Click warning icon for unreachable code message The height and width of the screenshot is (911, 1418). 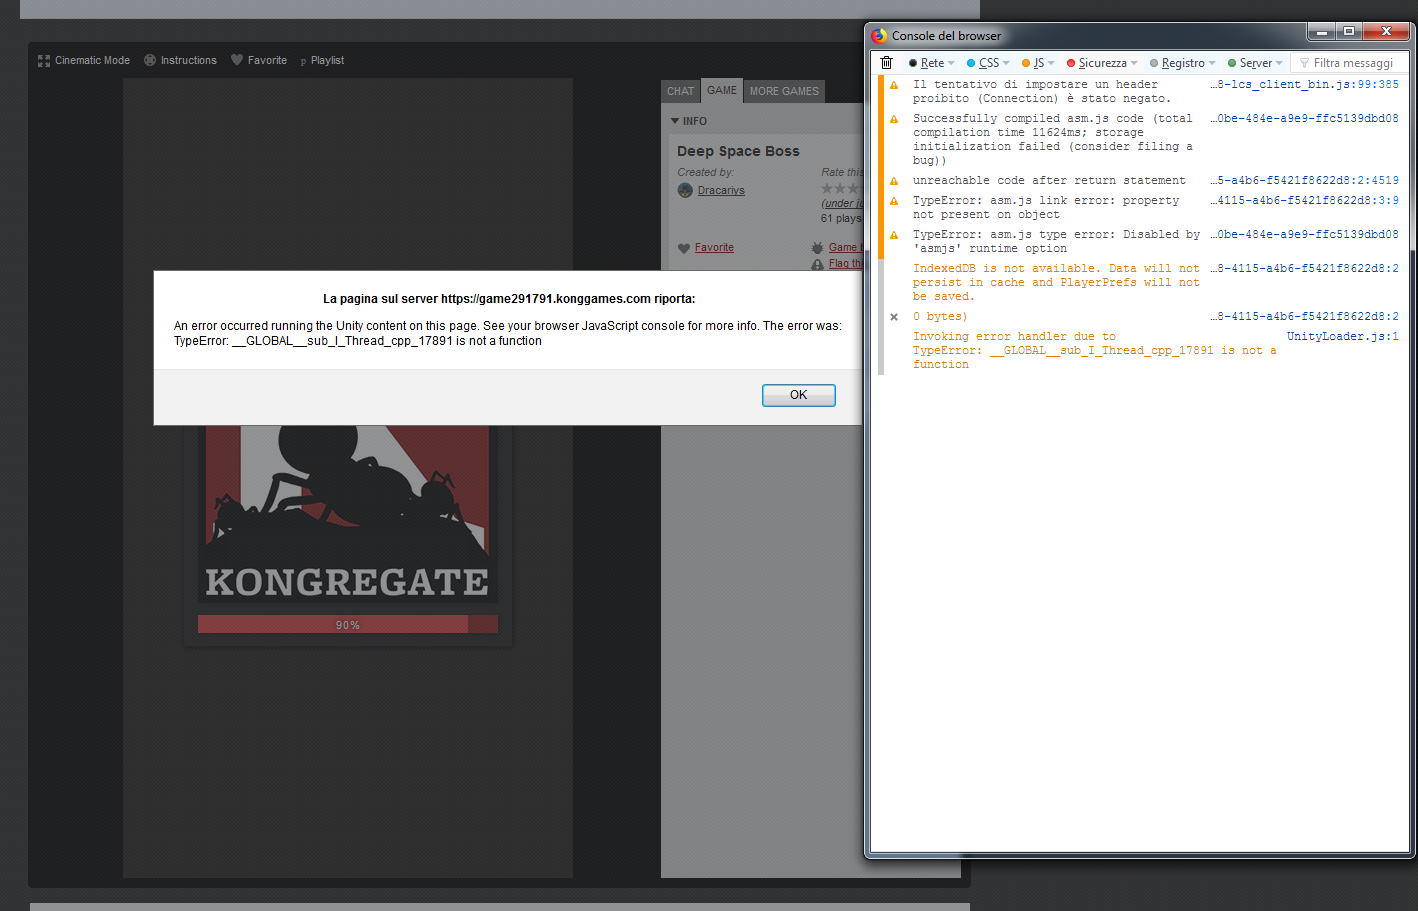(894, 181)
